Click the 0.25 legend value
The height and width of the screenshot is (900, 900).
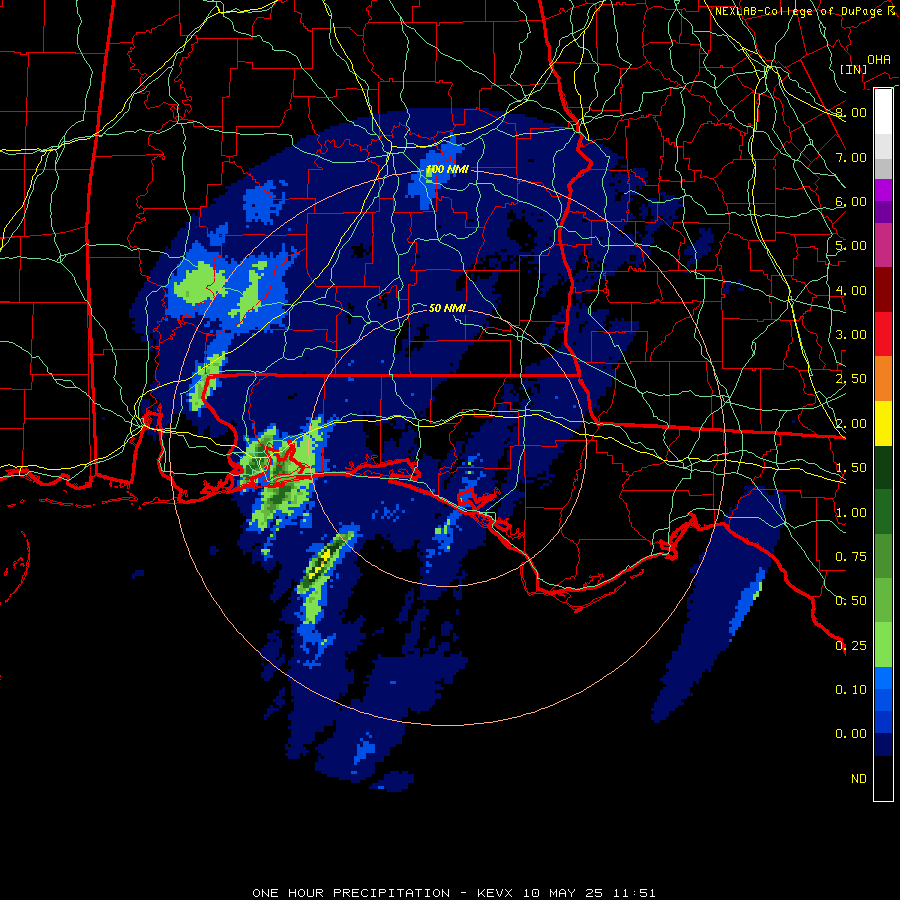[851, 646]
